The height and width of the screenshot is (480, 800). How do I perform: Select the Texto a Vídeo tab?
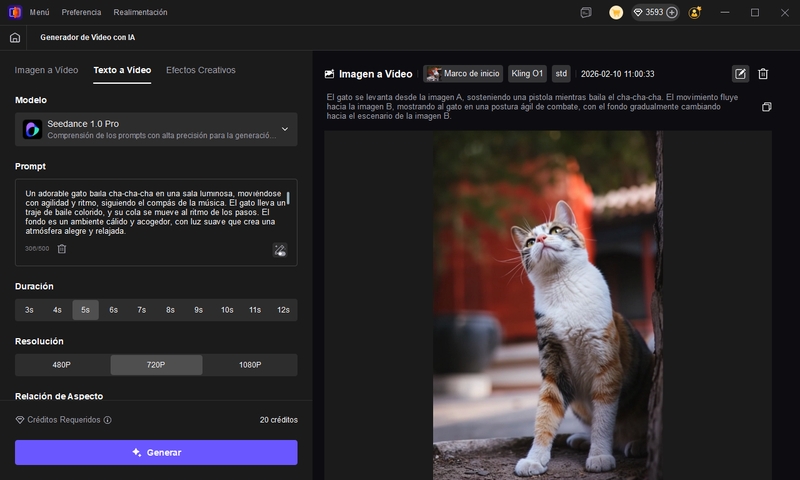[122, 70]
